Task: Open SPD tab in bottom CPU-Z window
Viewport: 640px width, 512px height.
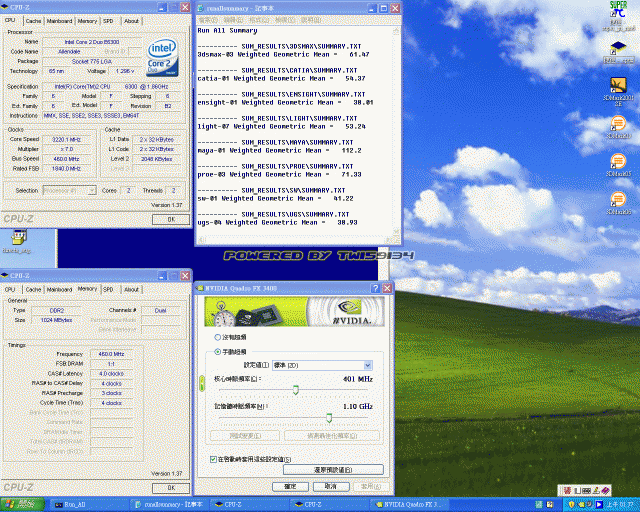Action: coord(108,289)
